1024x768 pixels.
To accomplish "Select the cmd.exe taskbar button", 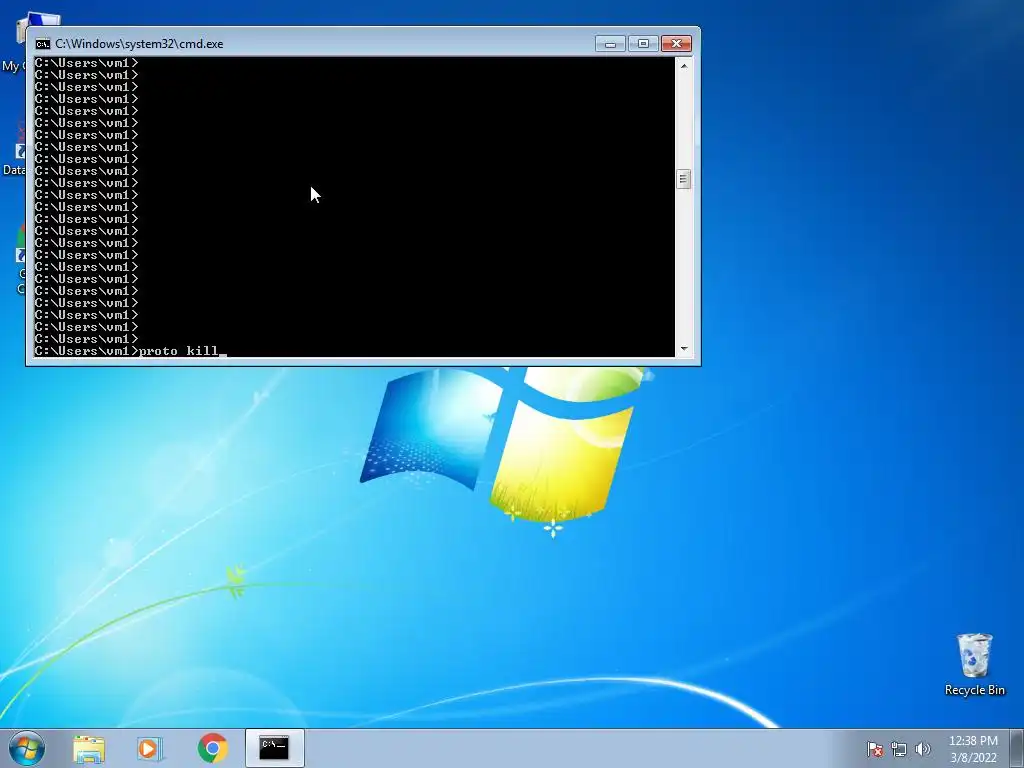I will click(274, 748).
